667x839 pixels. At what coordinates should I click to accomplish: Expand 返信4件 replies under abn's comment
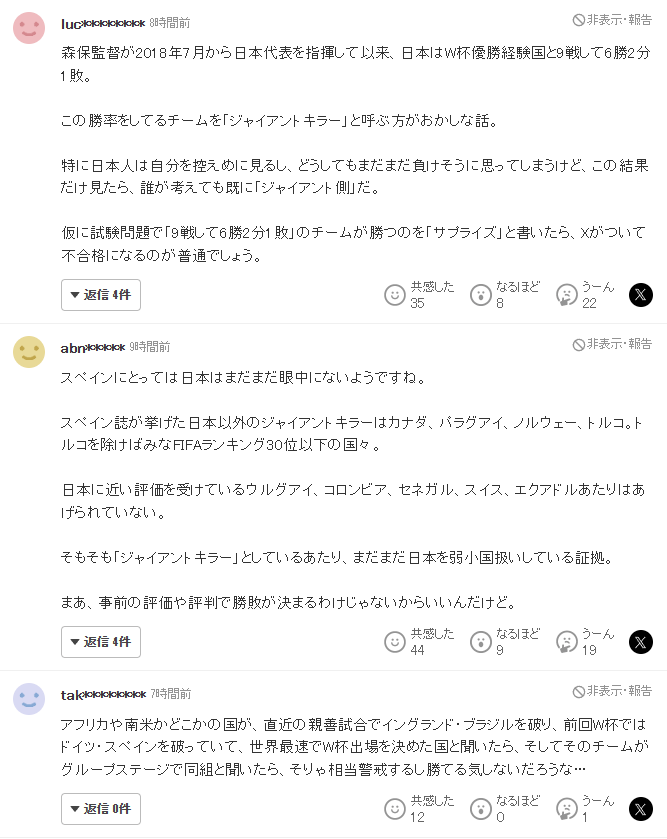(x=101, y=641)
